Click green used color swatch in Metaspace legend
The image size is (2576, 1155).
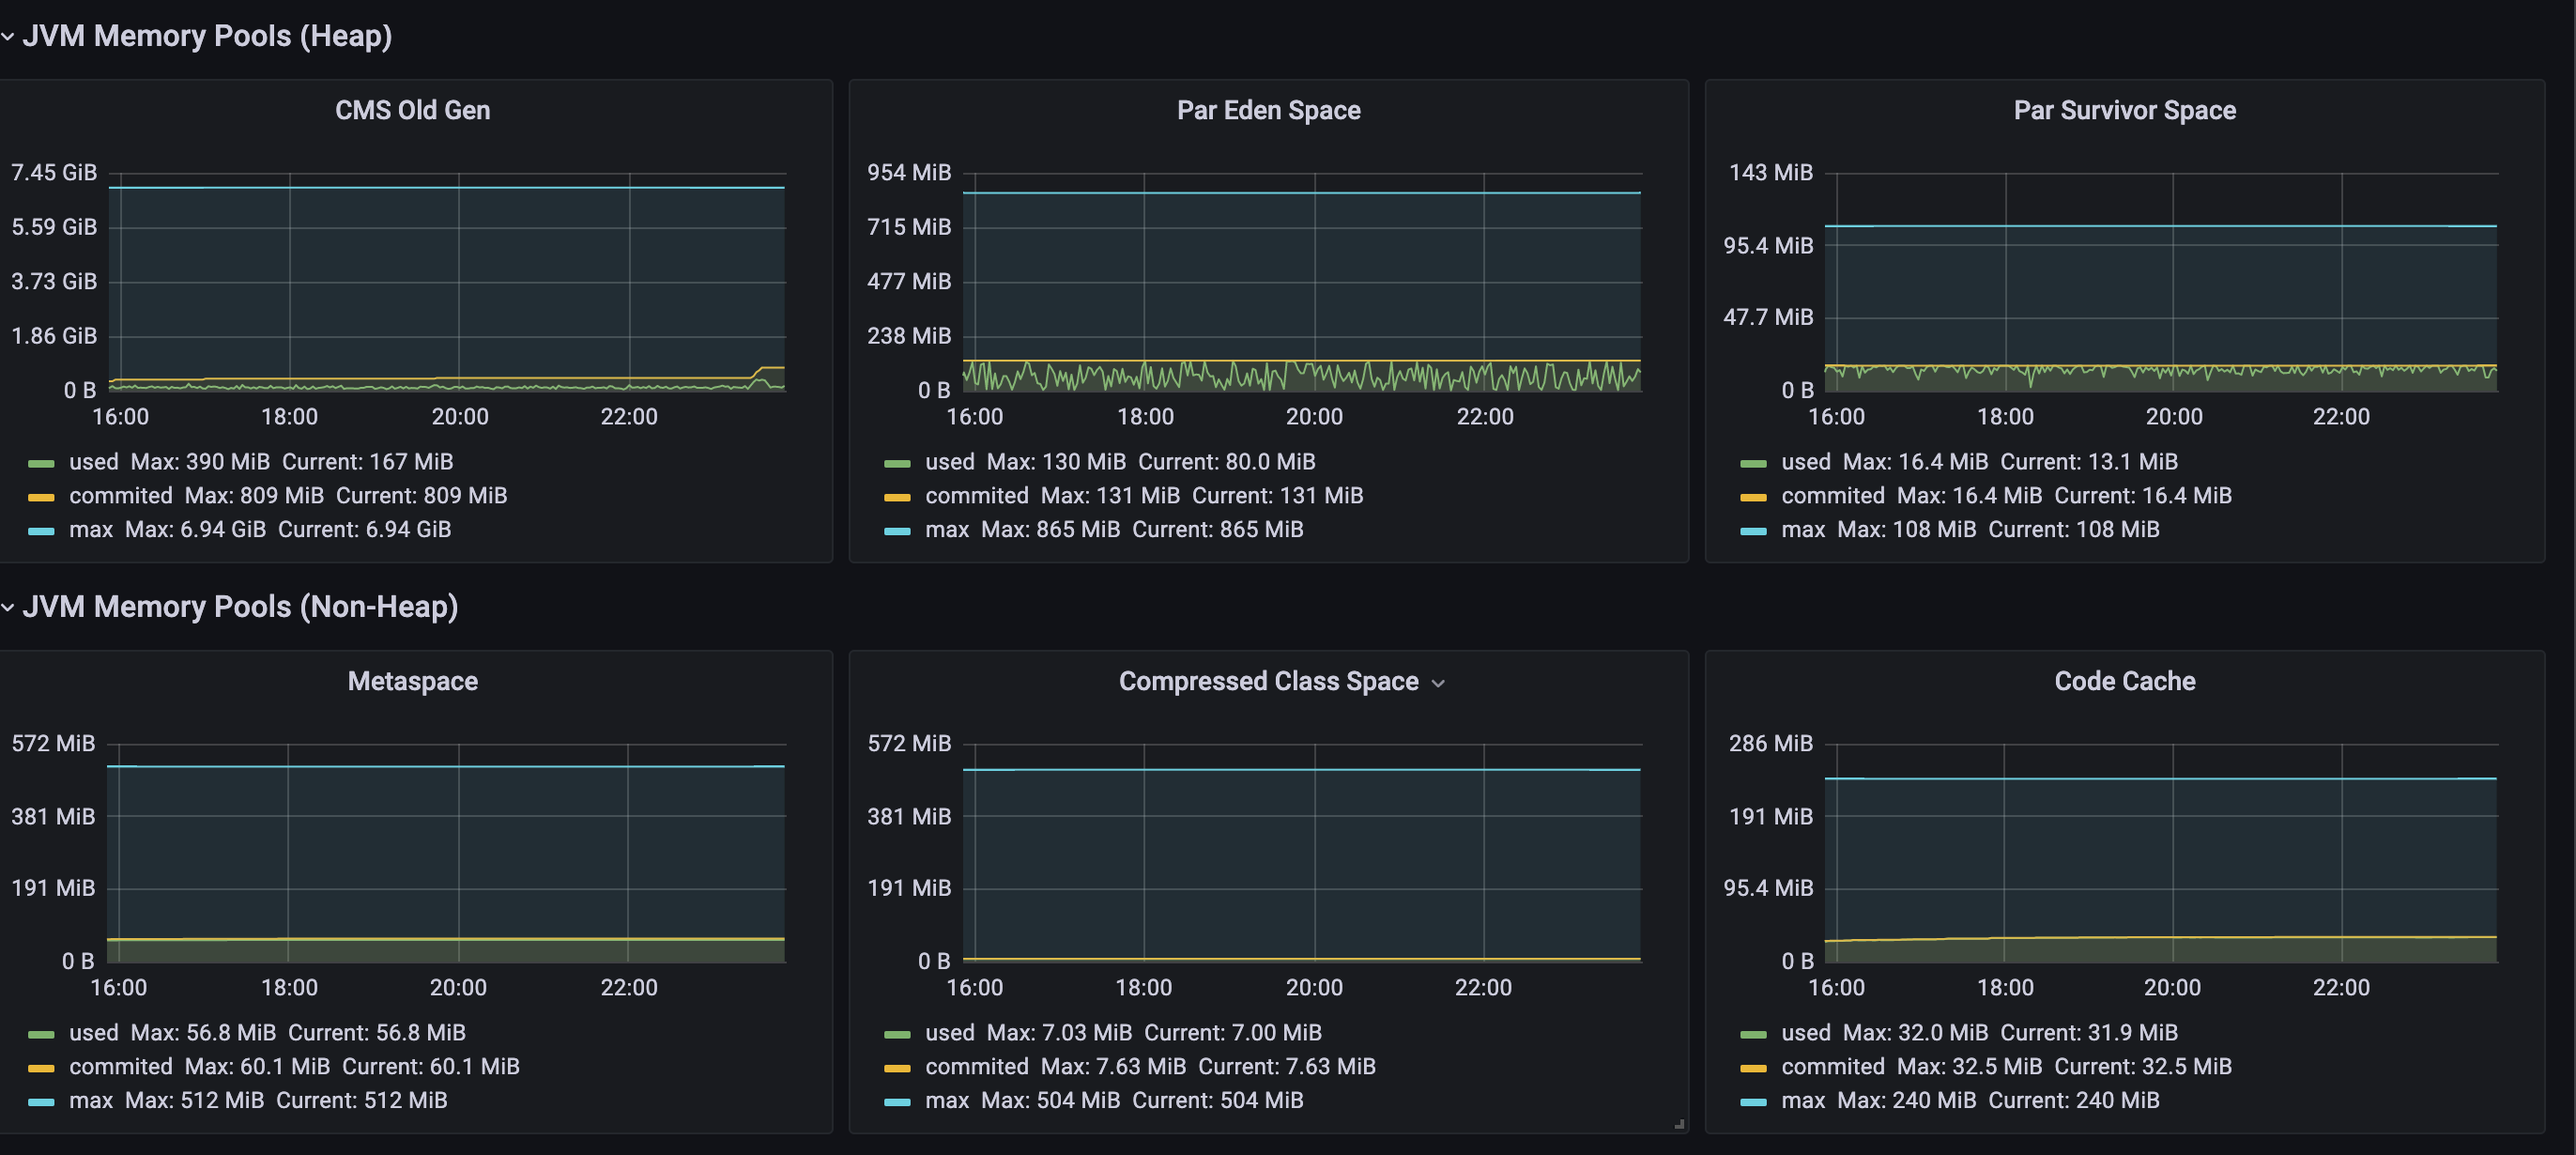[41, 1034]
